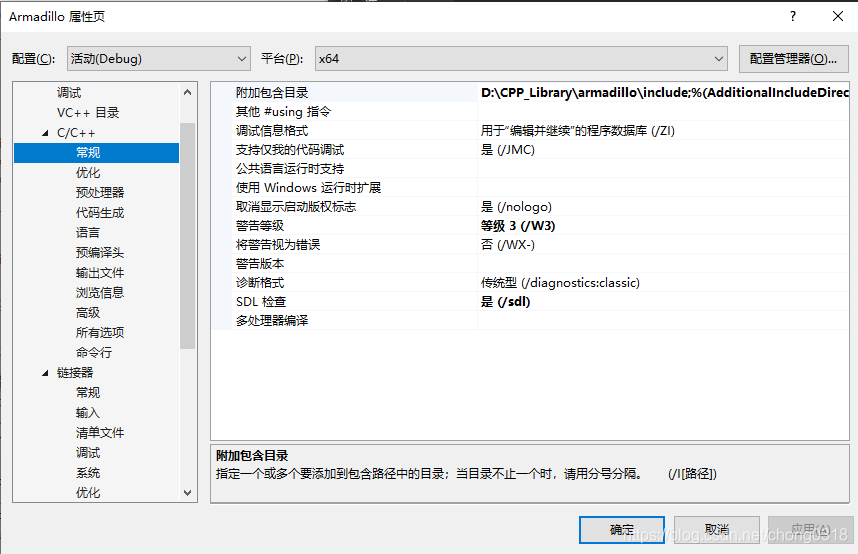Select the 附加包含目录 property name
Viewport: 858px width, 554px height.
272,93
